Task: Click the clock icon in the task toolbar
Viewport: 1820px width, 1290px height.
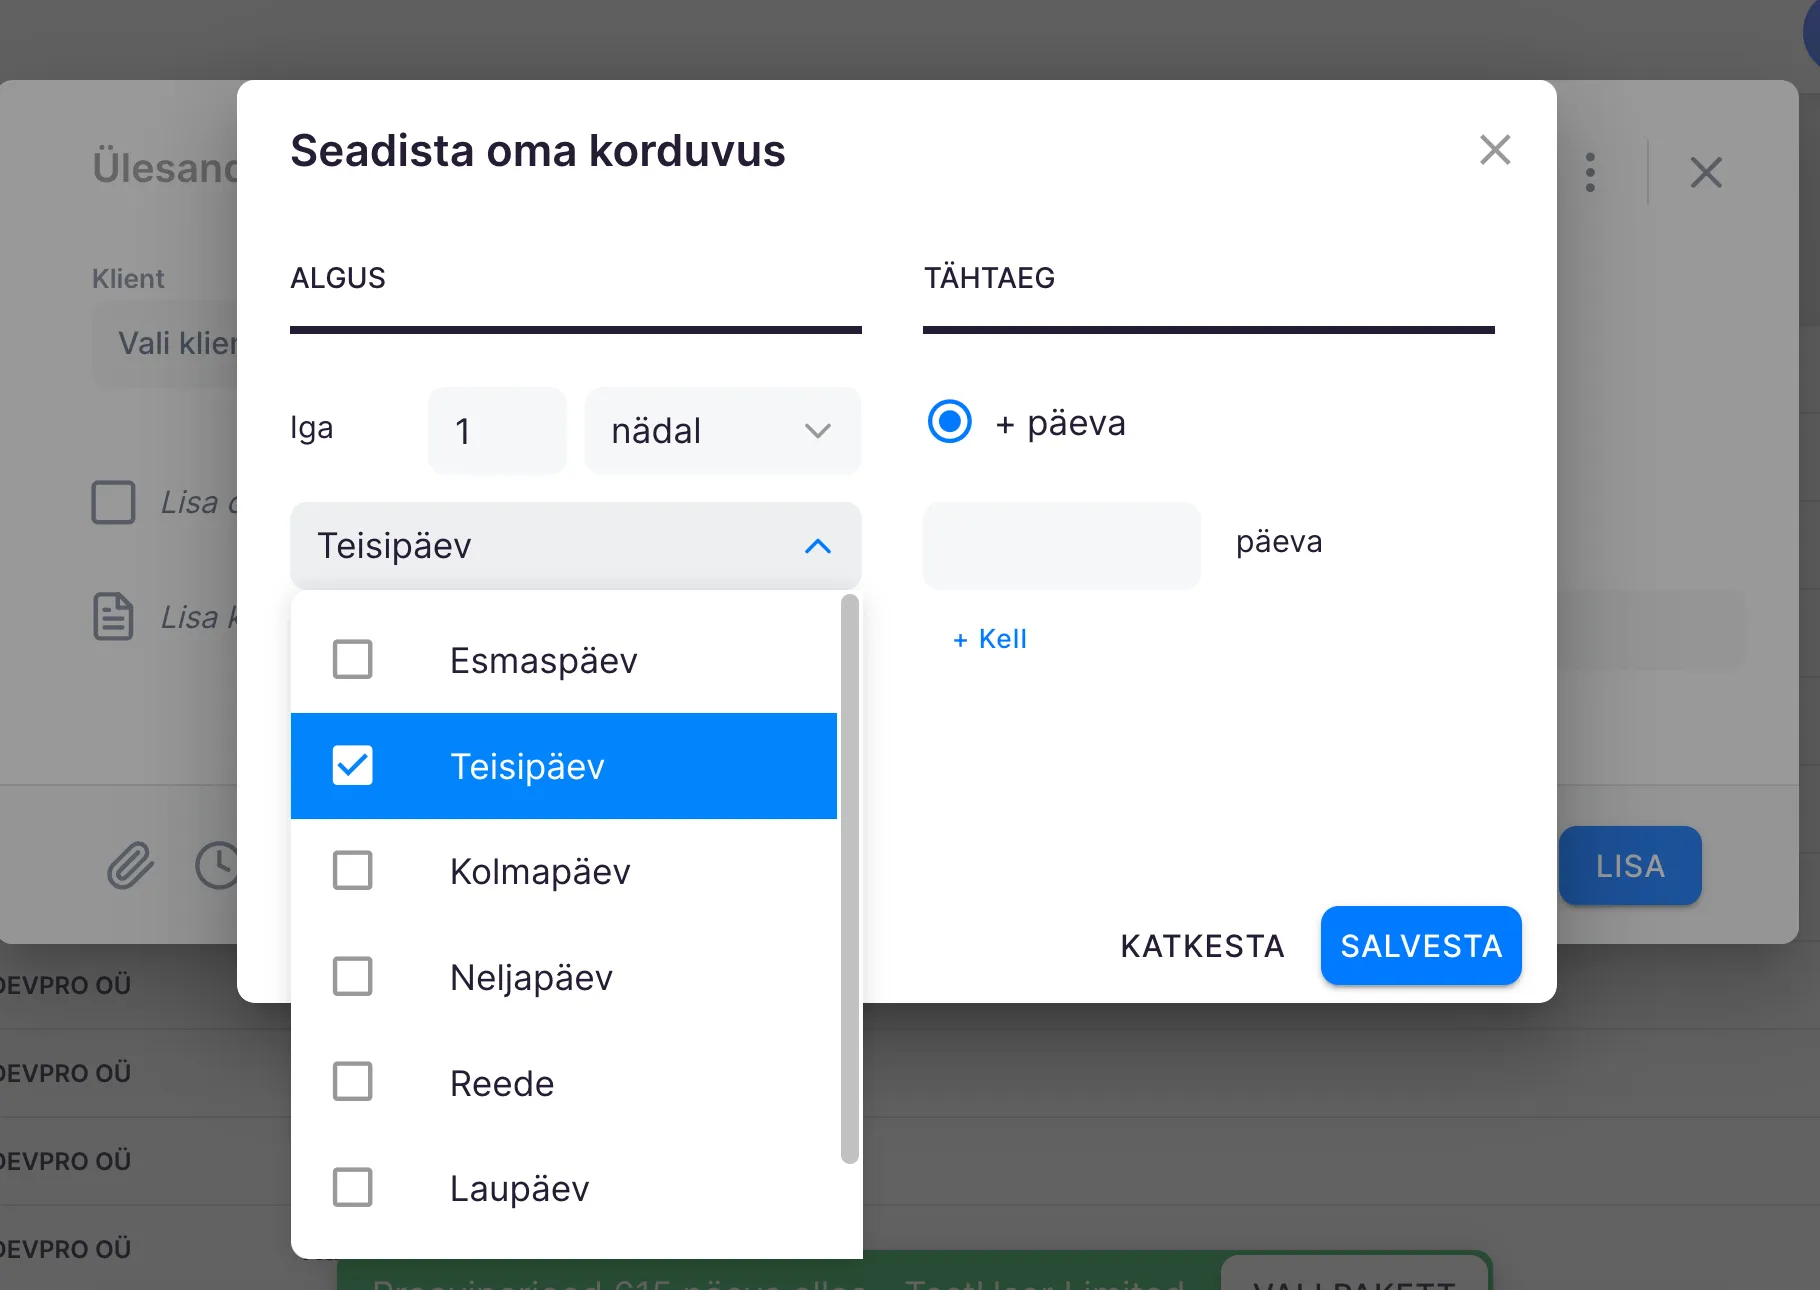Action: 217,866
